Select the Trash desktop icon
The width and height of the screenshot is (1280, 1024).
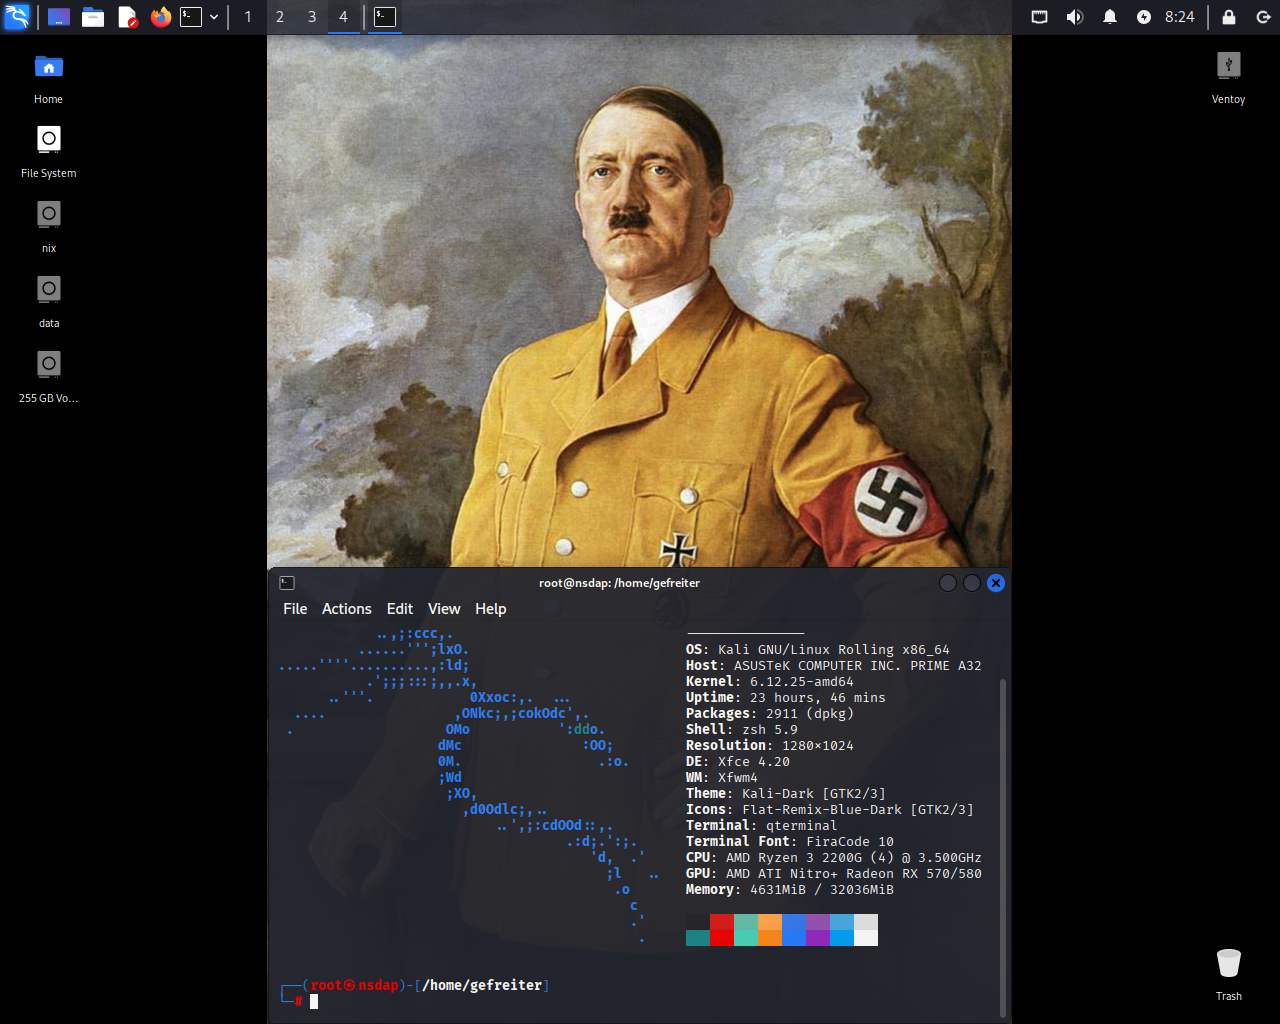coord(1228,974)
